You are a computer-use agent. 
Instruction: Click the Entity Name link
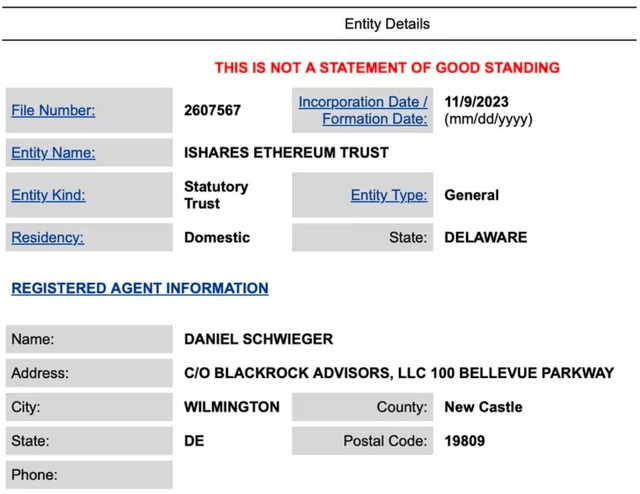pos(53,153)
